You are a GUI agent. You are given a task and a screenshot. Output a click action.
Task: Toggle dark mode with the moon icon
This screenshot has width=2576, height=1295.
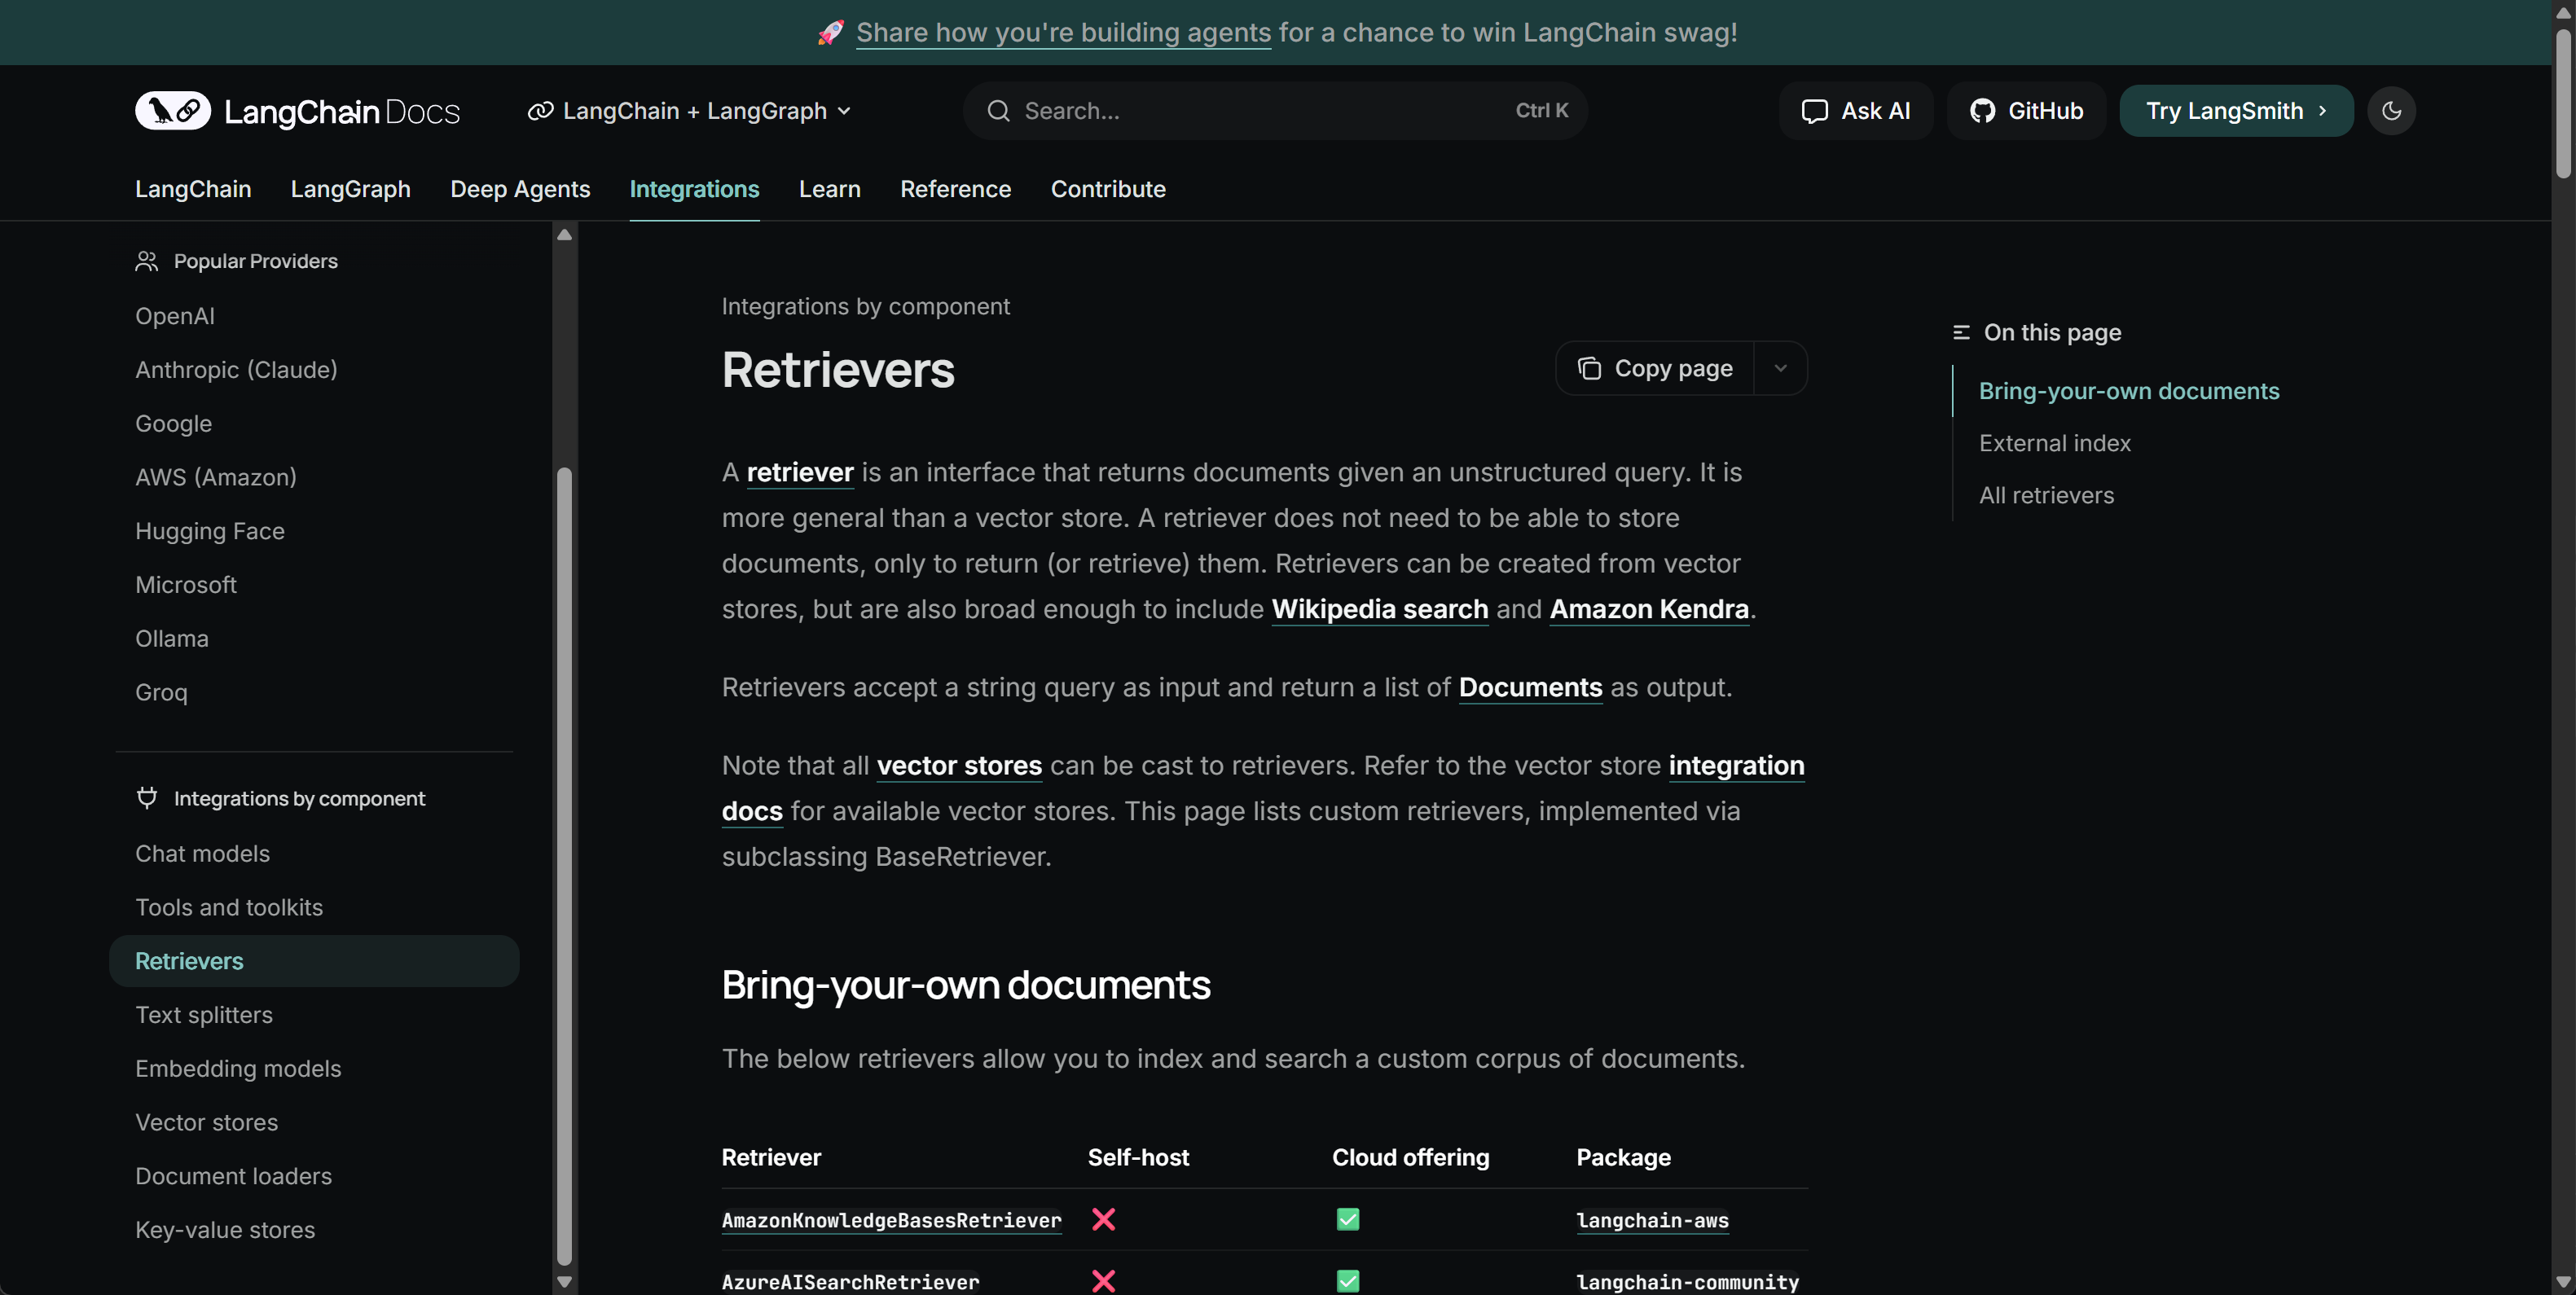(x=2391, y=111)
